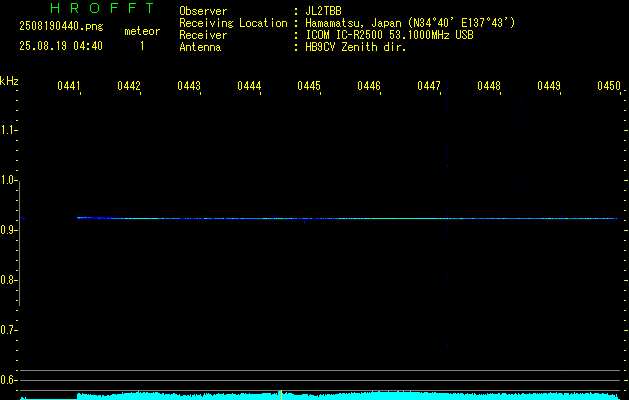Click the horizontal carrier signal line in spectrogram
Viewport: 629px width, 400px height.
(x=348, y=218)
